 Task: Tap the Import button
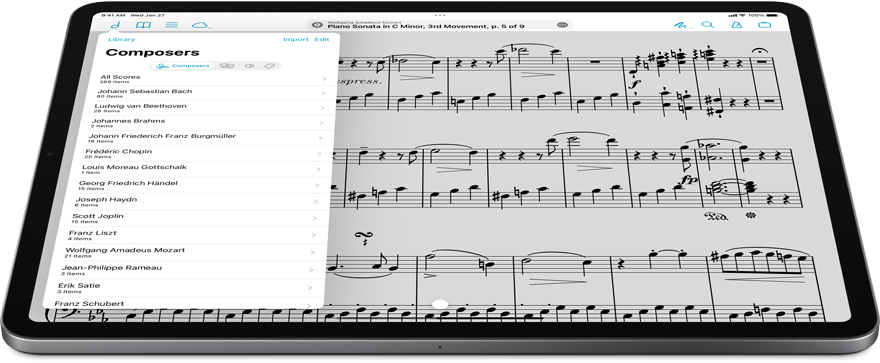(x=296, y=39)
